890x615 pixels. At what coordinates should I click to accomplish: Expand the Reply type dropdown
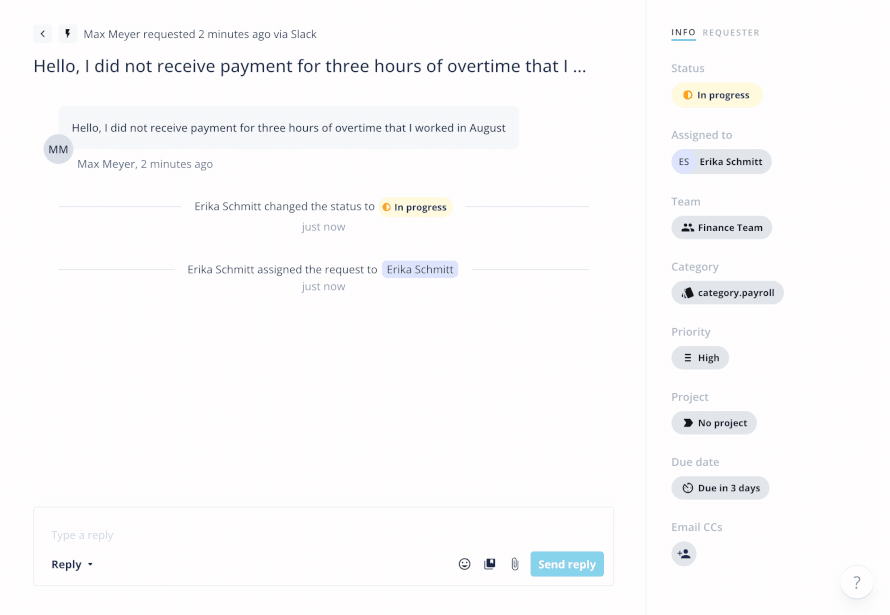[72, 565]
